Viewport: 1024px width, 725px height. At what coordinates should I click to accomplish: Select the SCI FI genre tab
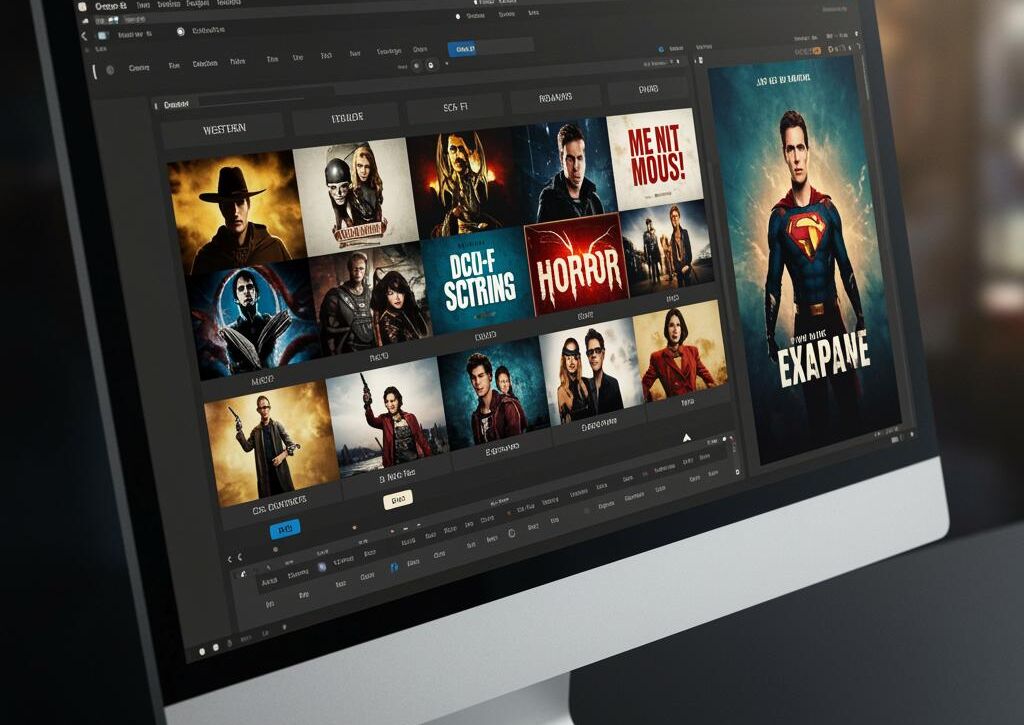tap(455, 107)
